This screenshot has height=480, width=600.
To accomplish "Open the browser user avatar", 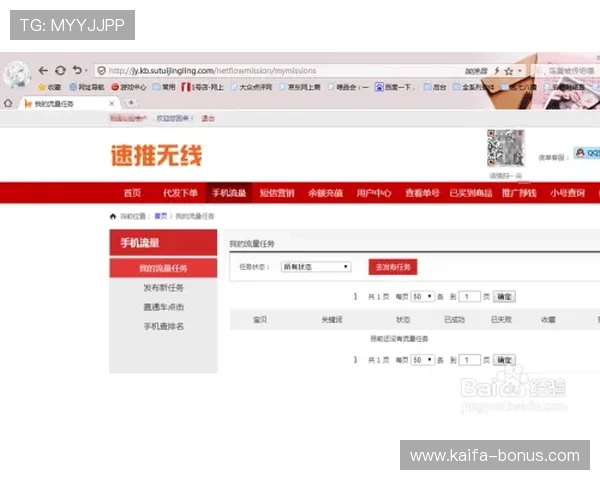I will point(17,75).
